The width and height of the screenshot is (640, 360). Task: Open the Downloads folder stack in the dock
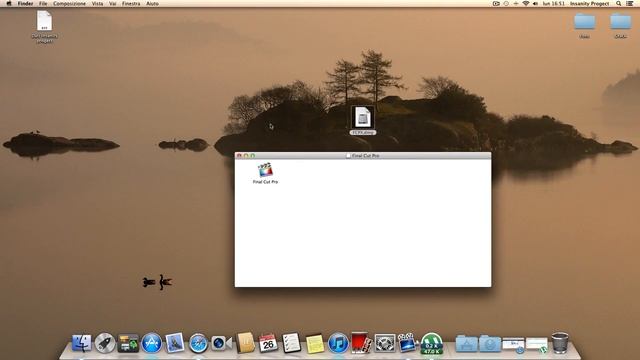click(490, 343)
